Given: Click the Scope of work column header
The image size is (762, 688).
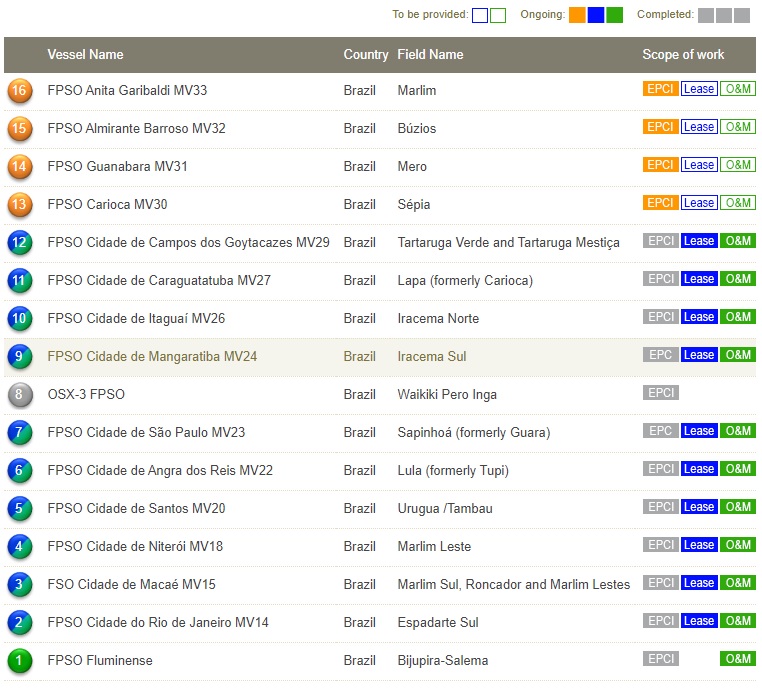Looking at the screenshot, I should 683,55.
